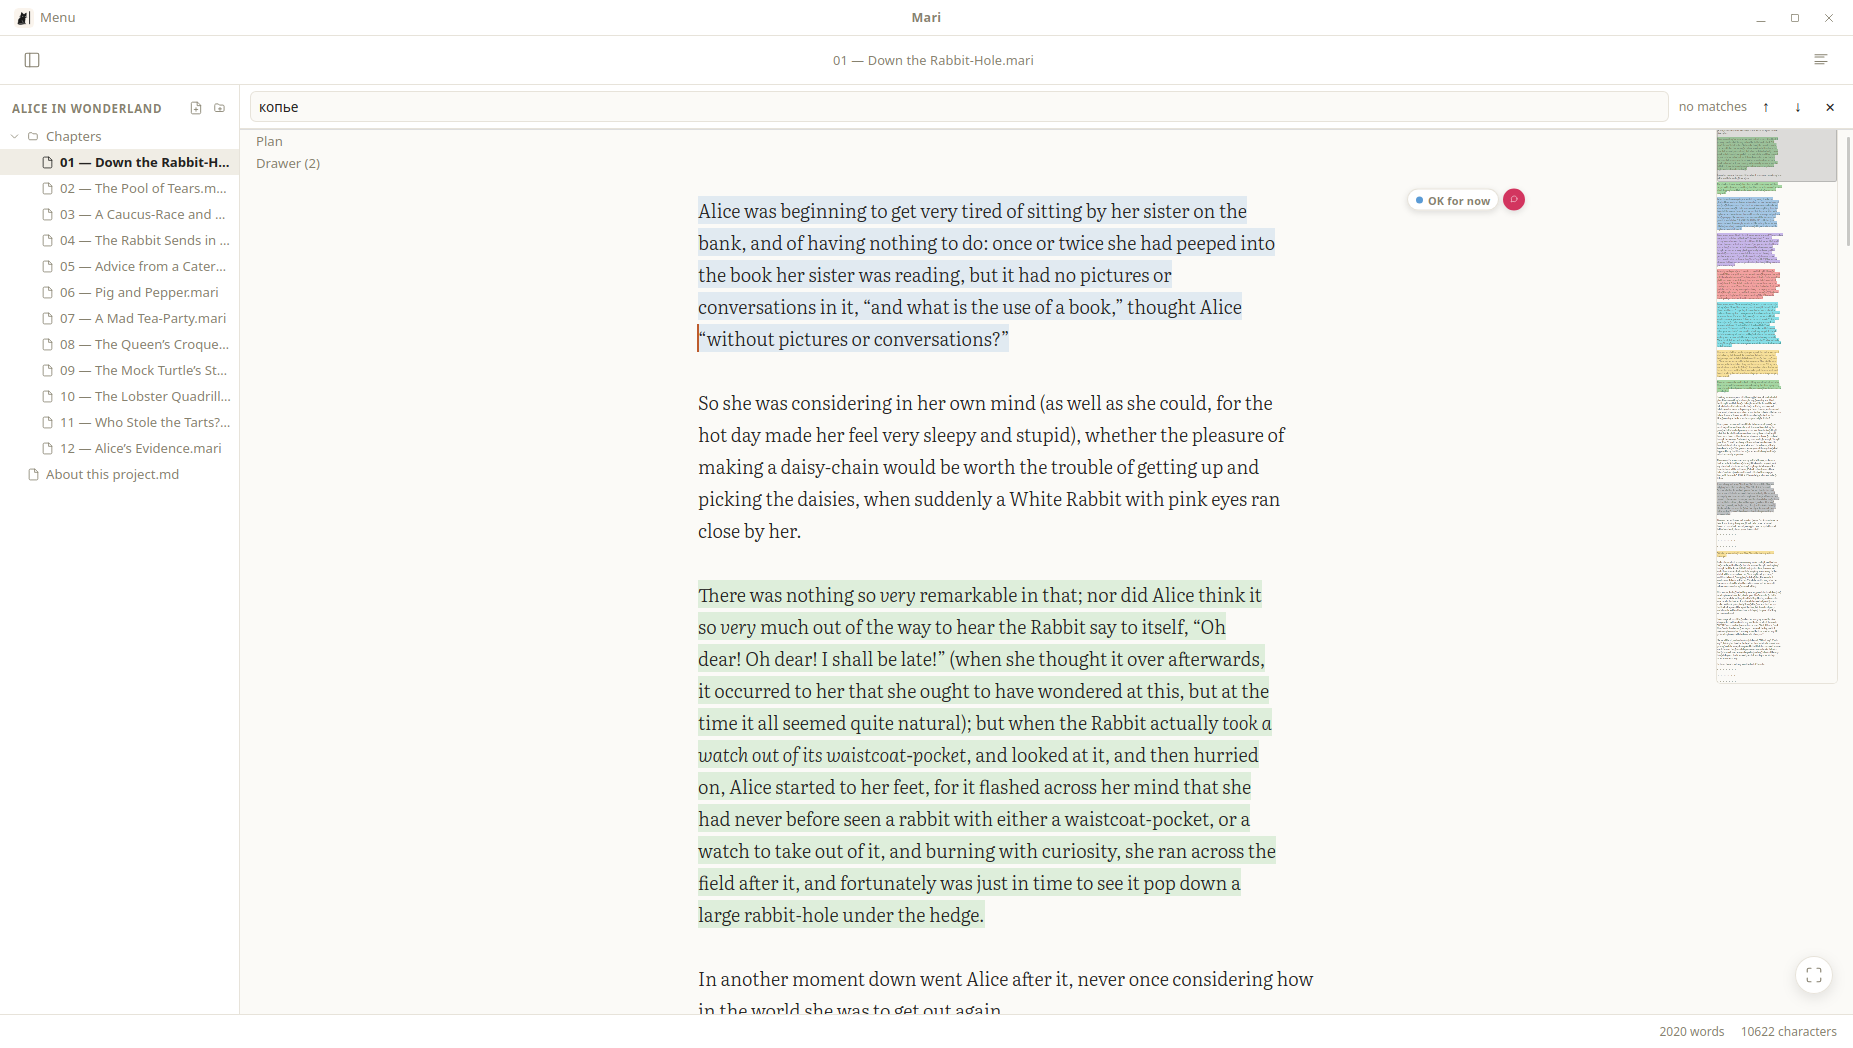Collapse the Chapters folder
Image resolution: width=1853 pixels, height=1048 pixels.
coord(15,136)
